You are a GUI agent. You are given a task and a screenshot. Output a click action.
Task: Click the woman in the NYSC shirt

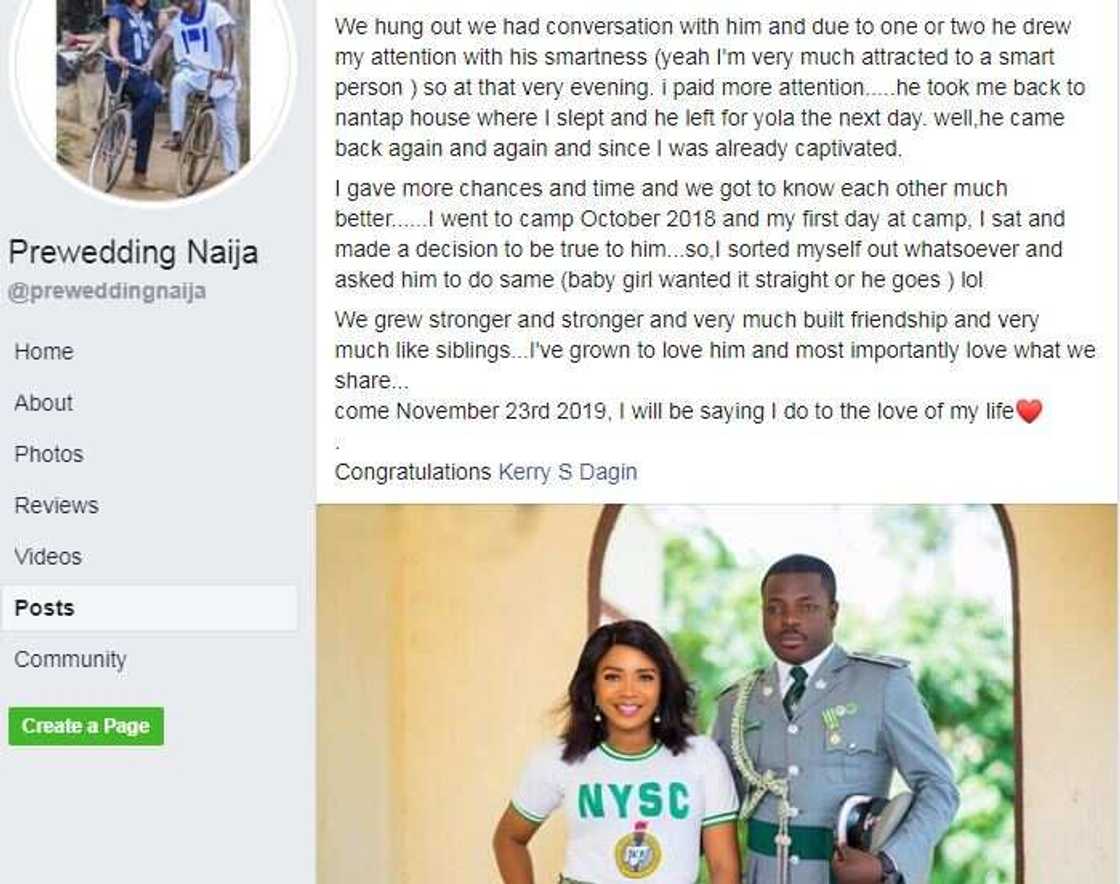pos(628,760)
